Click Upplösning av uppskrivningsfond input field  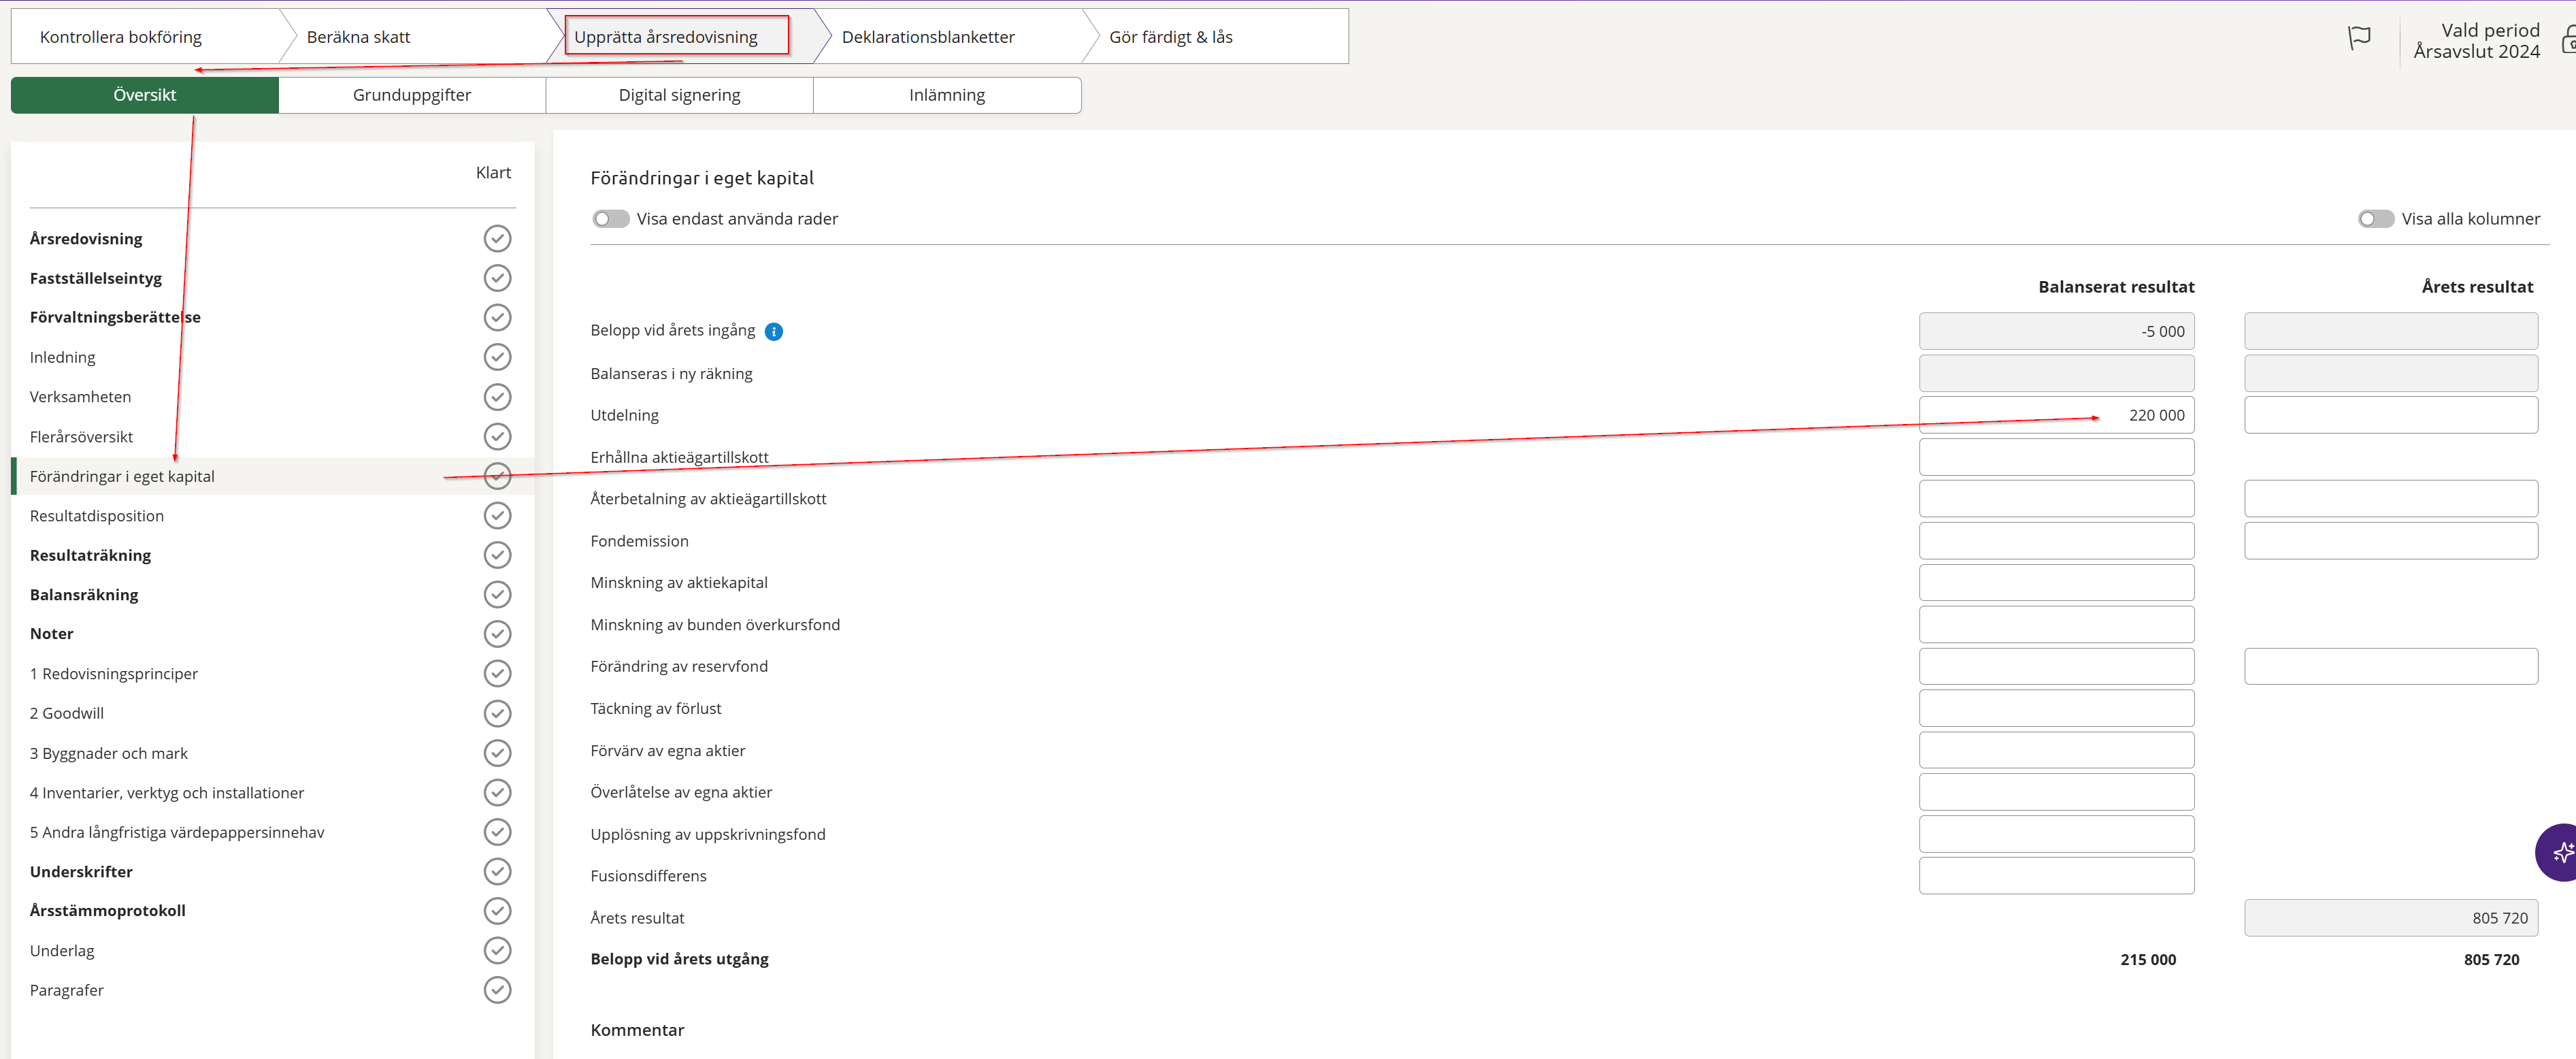2056,834
